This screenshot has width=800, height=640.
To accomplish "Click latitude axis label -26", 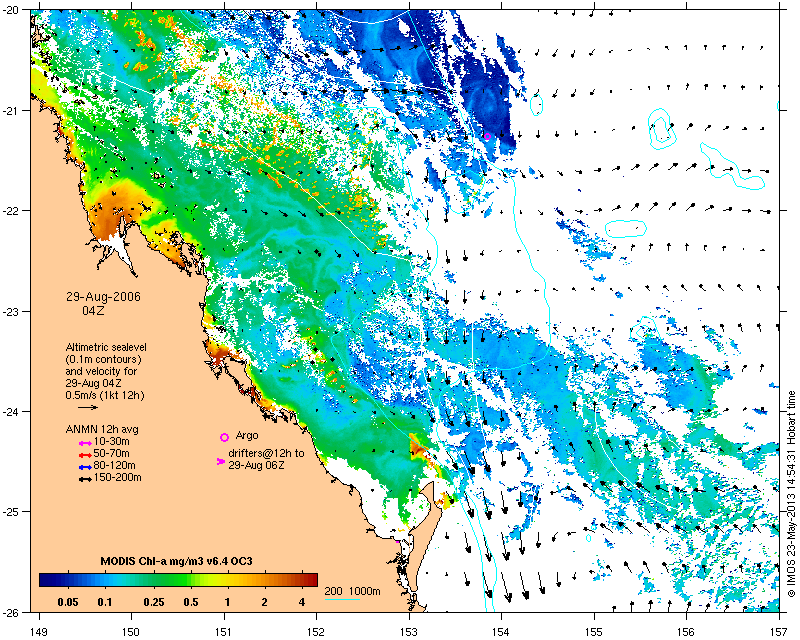I will pos(11,612).
